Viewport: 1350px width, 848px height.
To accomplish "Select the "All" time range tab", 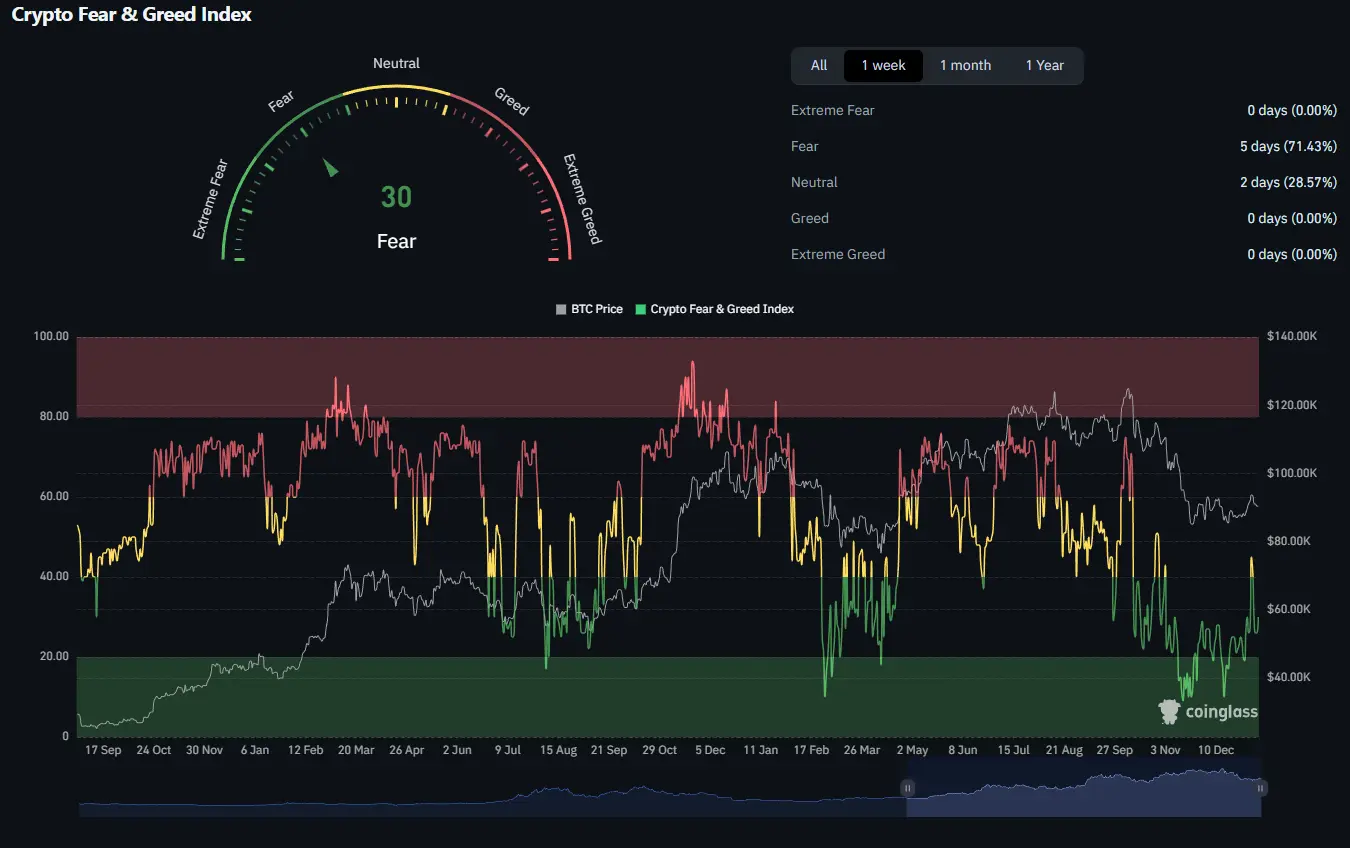I will pos(818,65).
